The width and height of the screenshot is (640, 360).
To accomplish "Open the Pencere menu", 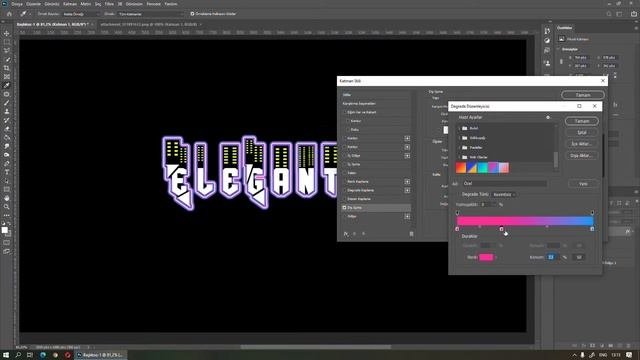I will [x=153, y=4].
